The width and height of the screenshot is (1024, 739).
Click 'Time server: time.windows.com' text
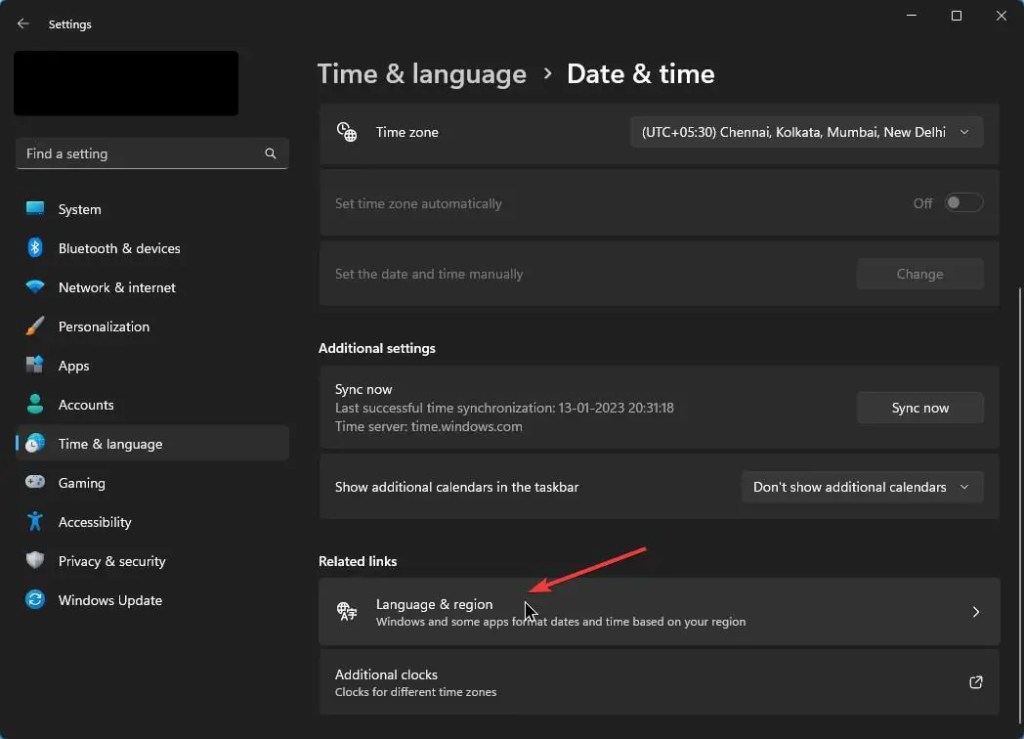[x=428, y=426]
